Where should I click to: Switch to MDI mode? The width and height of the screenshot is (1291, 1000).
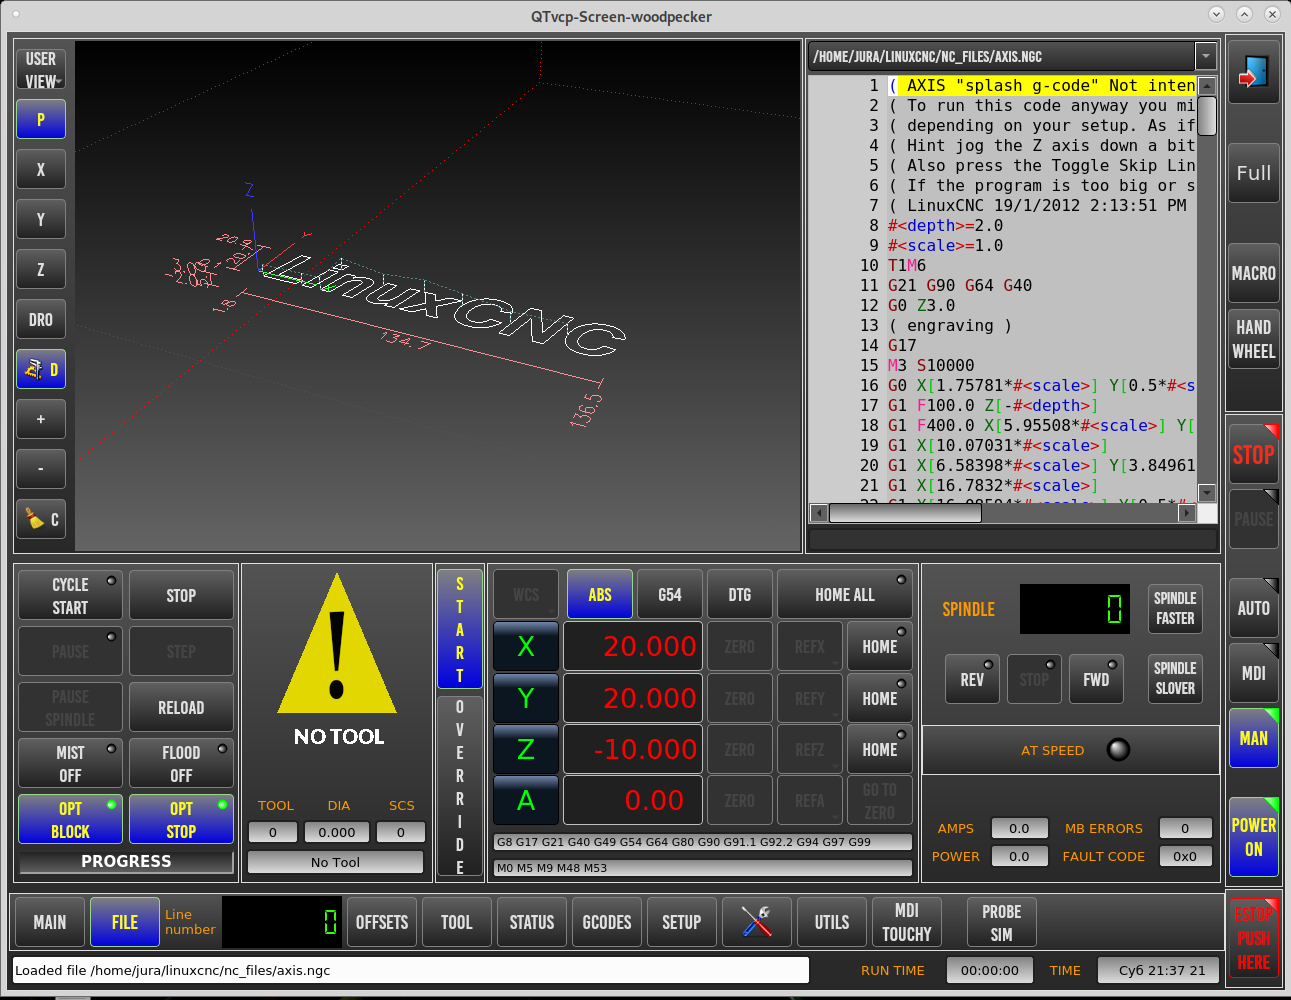(1253, 673)
